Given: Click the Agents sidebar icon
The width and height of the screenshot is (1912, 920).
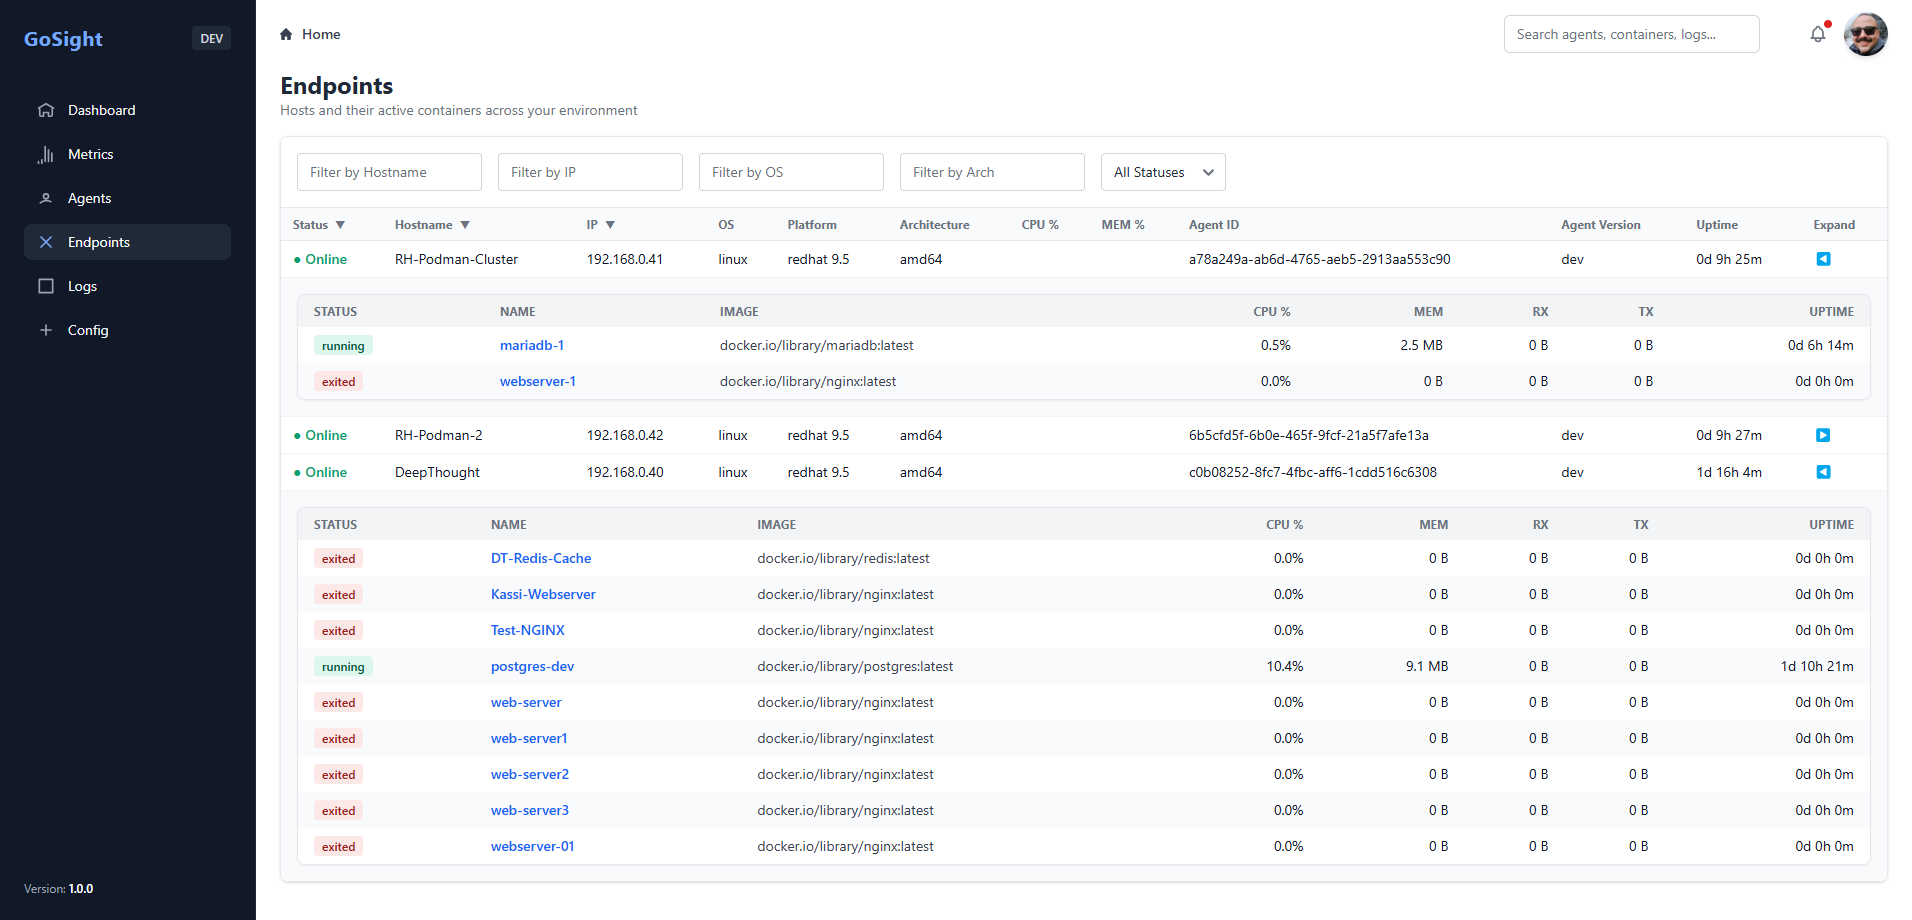Looking at the screenshot, I should coord(46,198).
